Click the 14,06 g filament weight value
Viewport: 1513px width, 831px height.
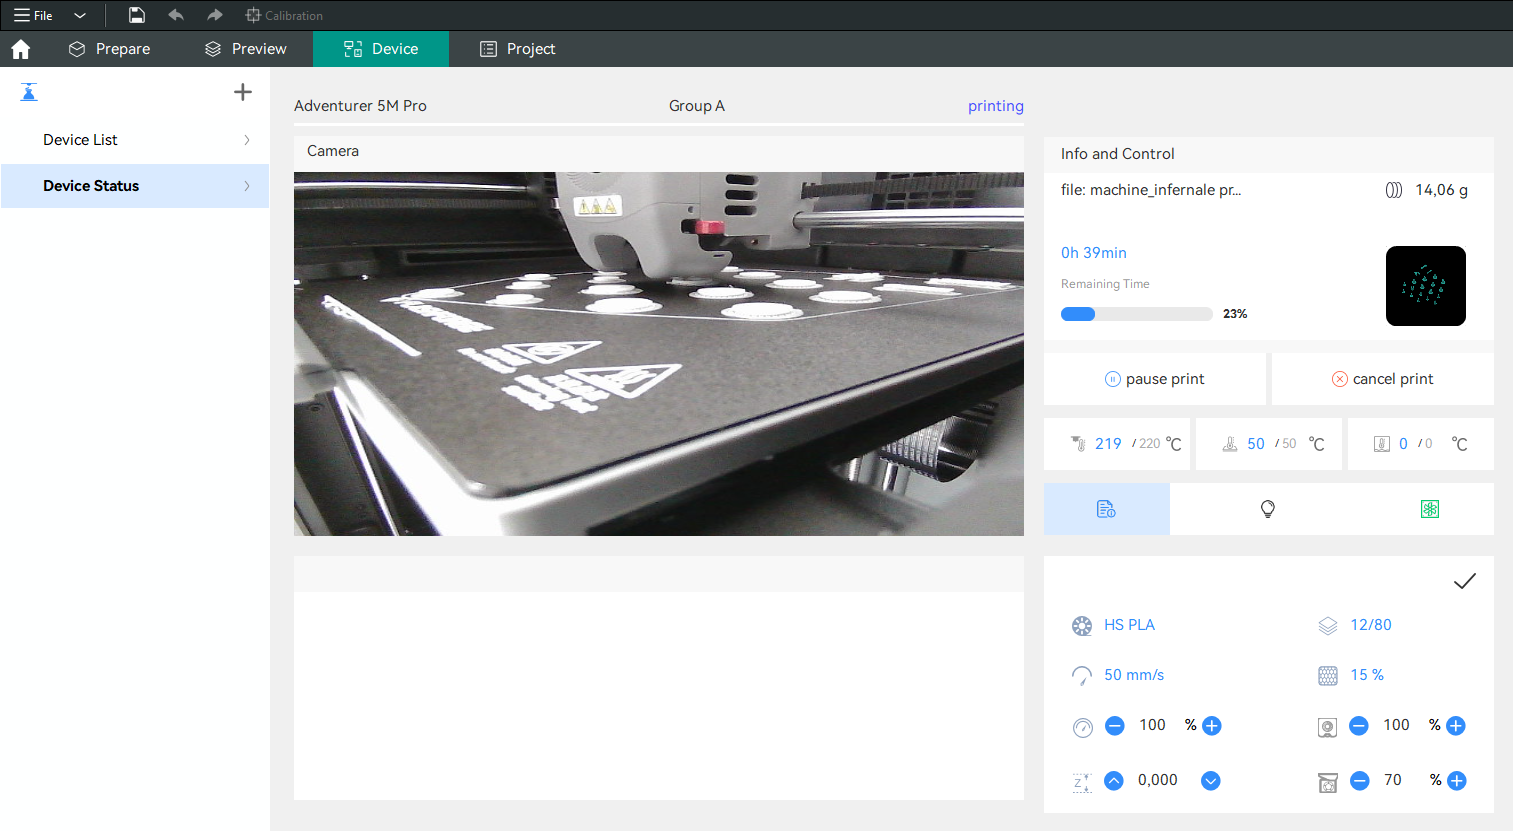[1442, 190]
